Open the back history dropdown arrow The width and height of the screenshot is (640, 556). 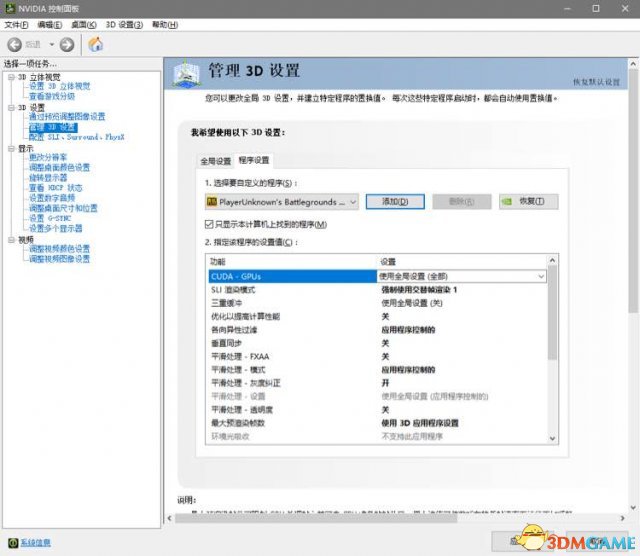[52, 44]
